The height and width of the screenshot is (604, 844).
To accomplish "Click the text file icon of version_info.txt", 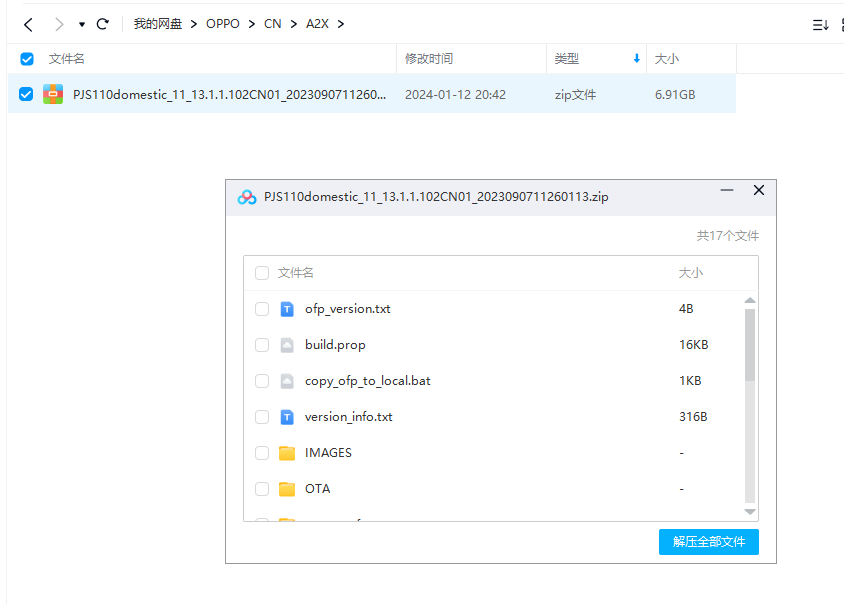I will (x=287, y=417).
